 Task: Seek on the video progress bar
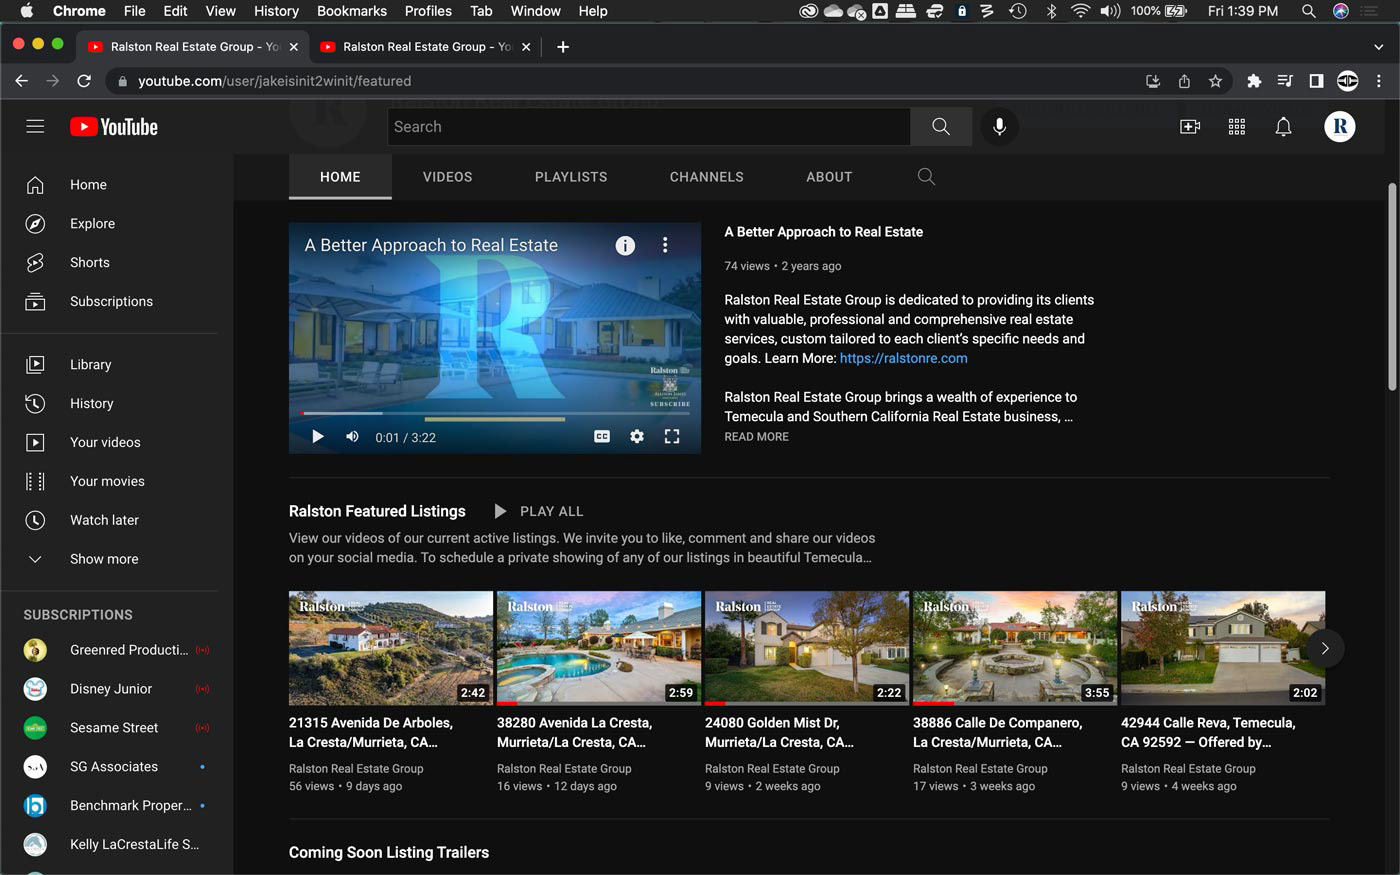click(x=495, y=413)
